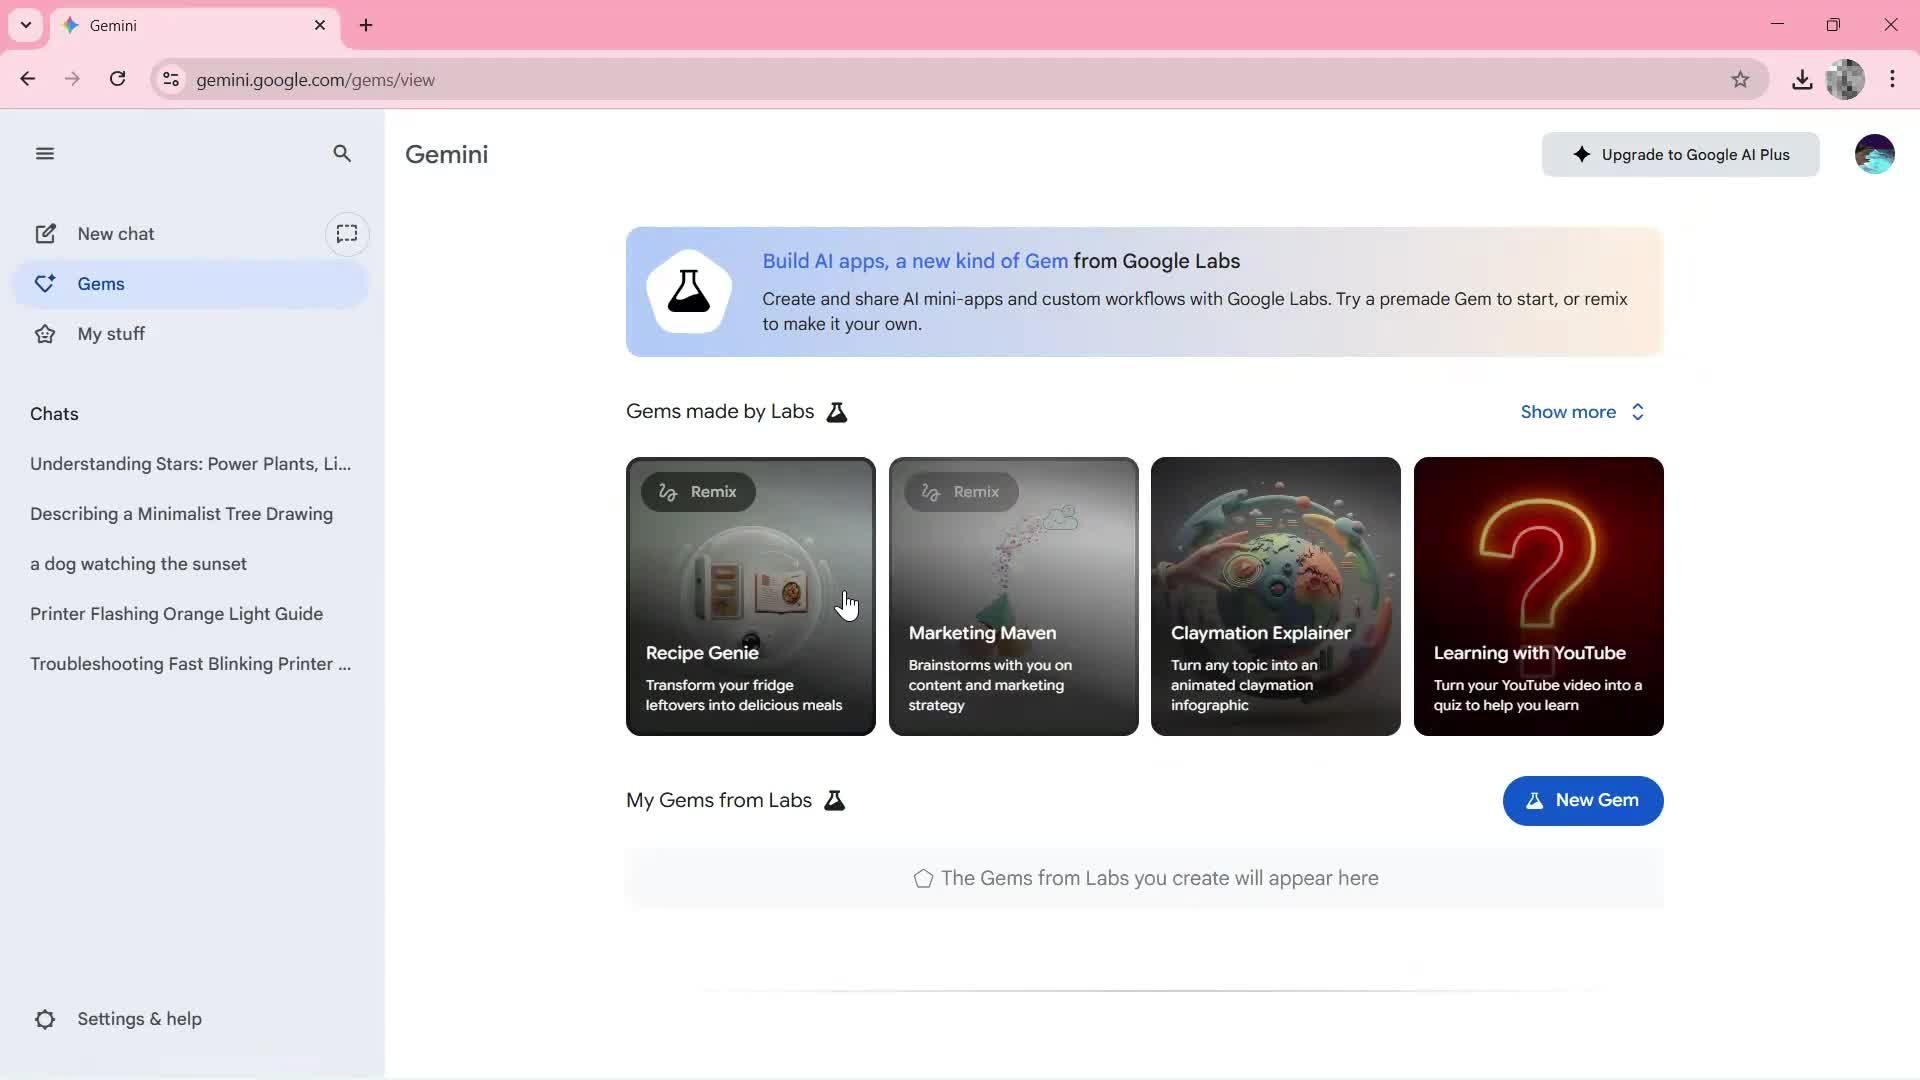The width and height of the screenshot is (1920, 1080).
Task: Select the search icon in the sidebar
Action: point(341,153)
